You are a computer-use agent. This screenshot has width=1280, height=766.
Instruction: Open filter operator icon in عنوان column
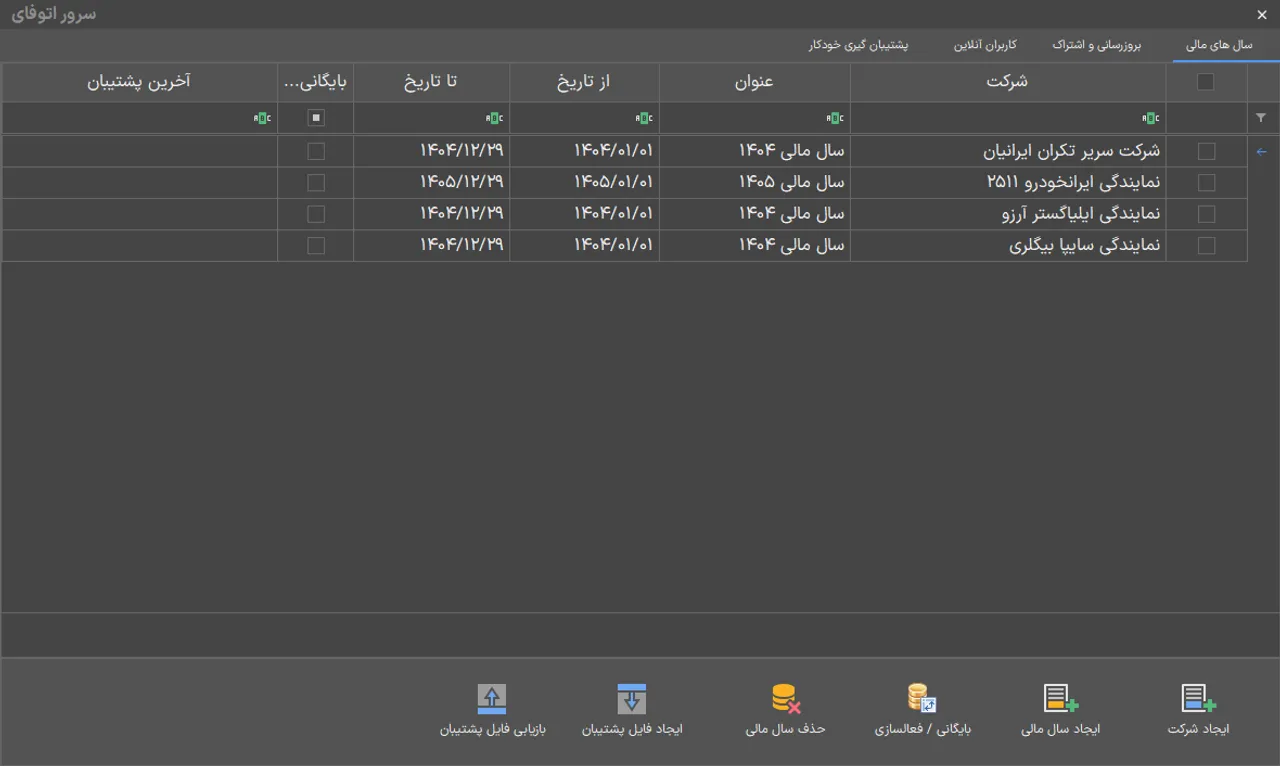[835, 118]
